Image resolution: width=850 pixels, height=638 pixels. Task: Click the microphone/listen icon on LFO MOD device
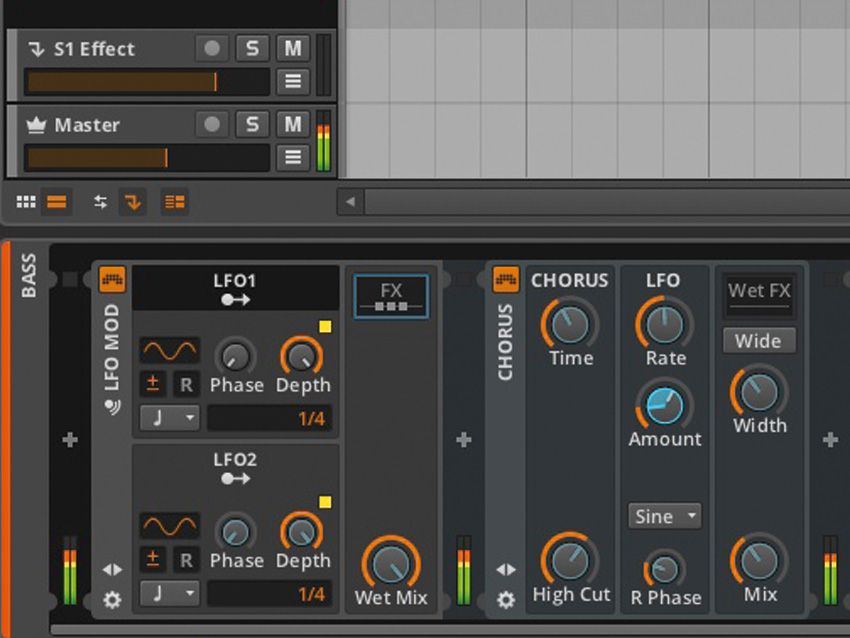pyautogui.click(x=112, y=405)
